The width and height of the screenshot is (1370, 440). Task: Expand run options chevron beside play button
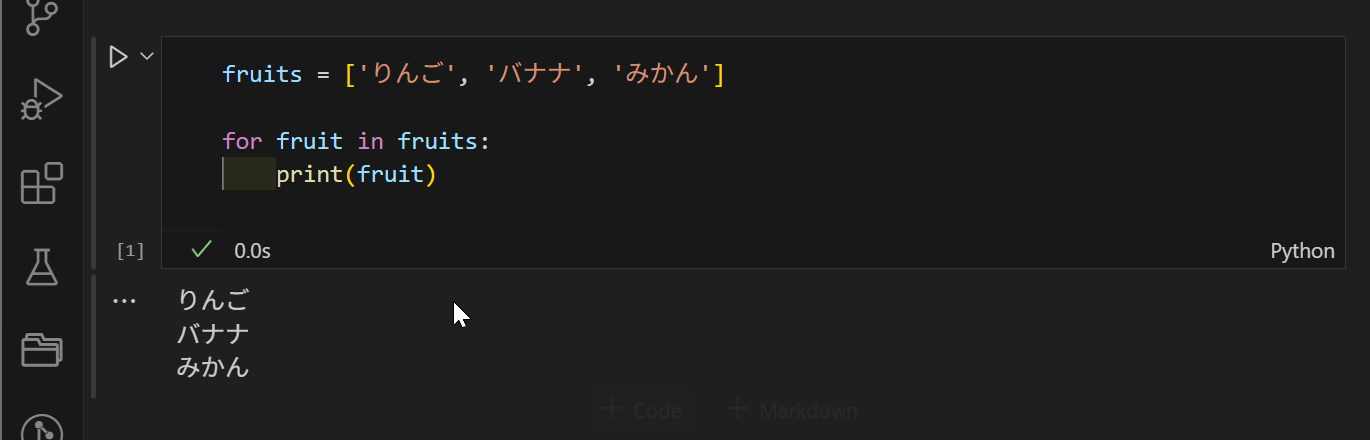tap(147, 56)
